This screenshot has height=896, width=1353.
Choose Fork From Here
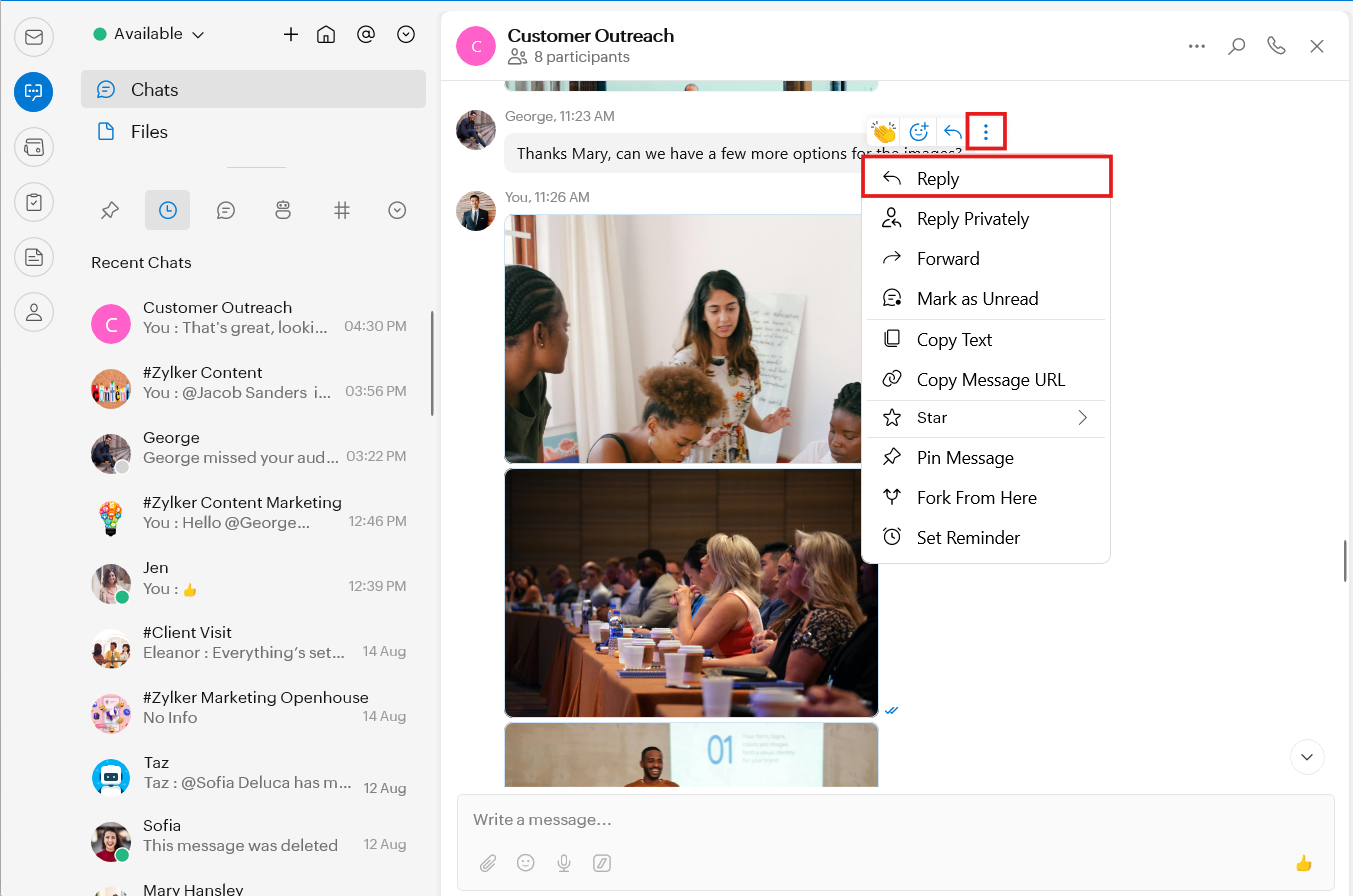coord(986,498)
